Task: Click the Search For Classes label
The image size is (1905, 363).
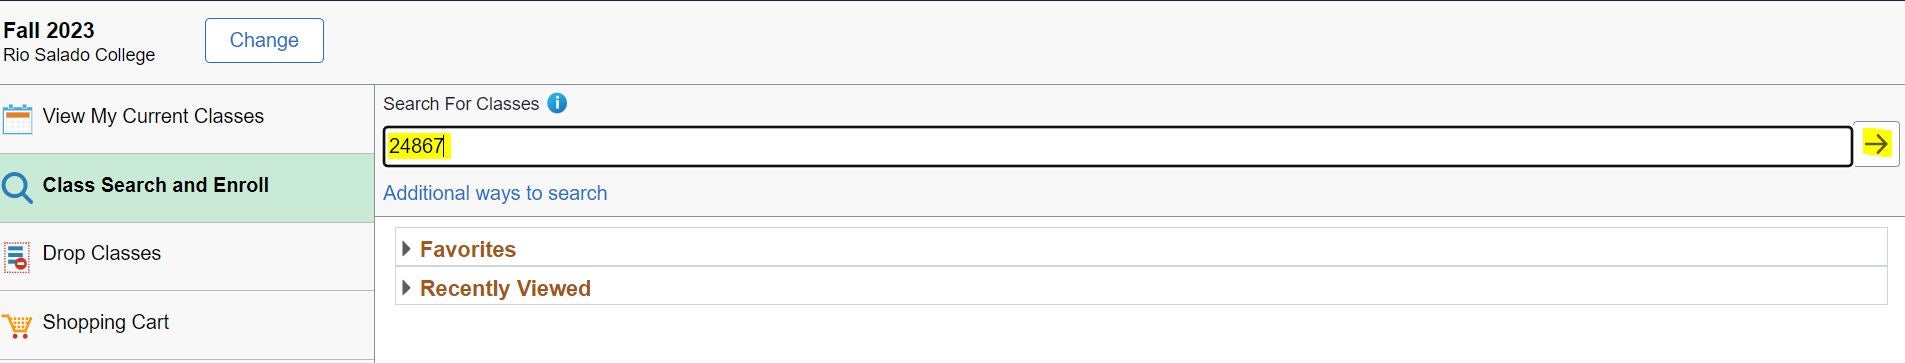Action: (x=461, y=104)
